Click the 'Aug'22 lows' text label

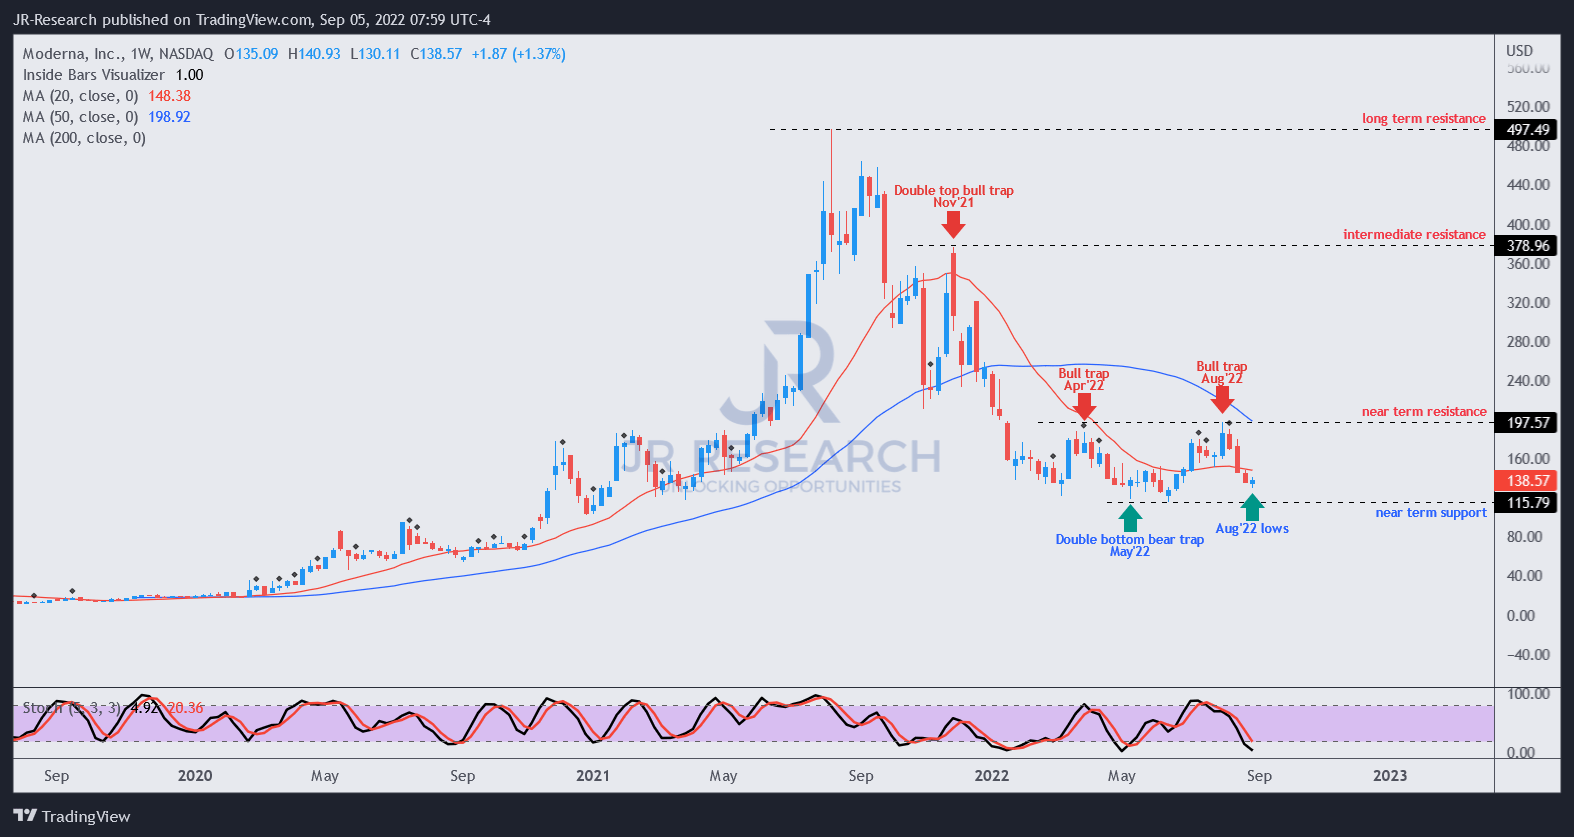(1252, 529)
